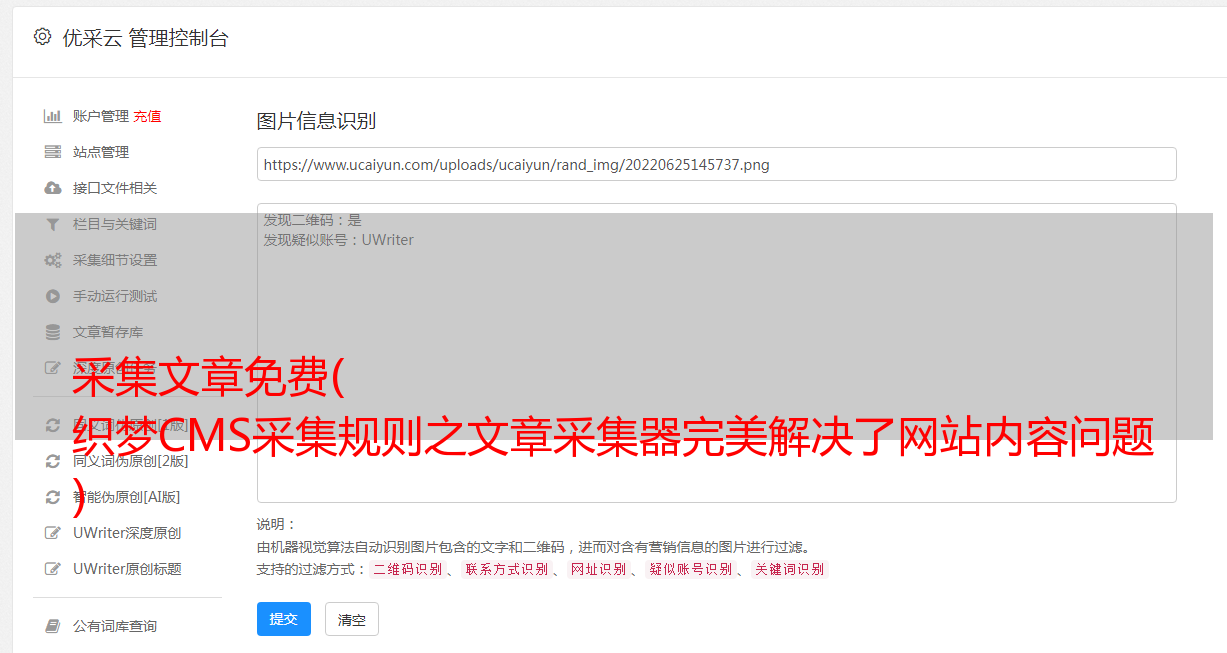Click the 二维码识别 tag
Viewport: 1227px width, 653px height.
[407, 569]
